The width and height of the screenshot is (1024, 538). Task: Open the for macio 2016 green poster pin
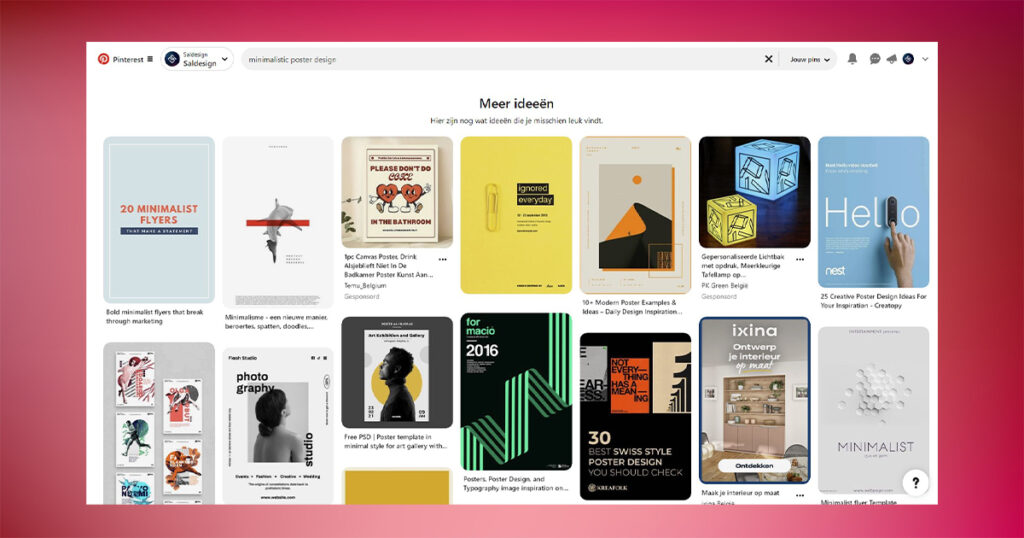click(x=516, y=392)
